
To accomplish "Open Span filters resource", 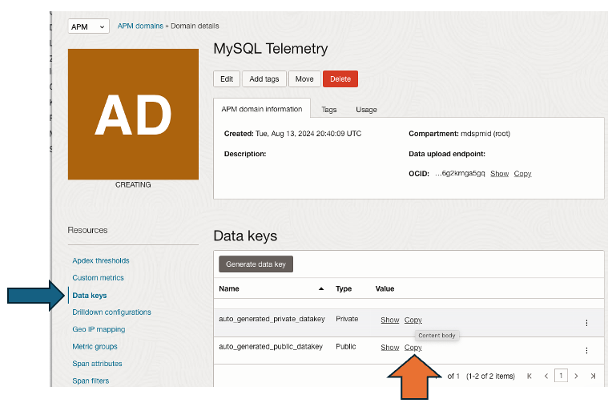I will click(x=91, y=381).
